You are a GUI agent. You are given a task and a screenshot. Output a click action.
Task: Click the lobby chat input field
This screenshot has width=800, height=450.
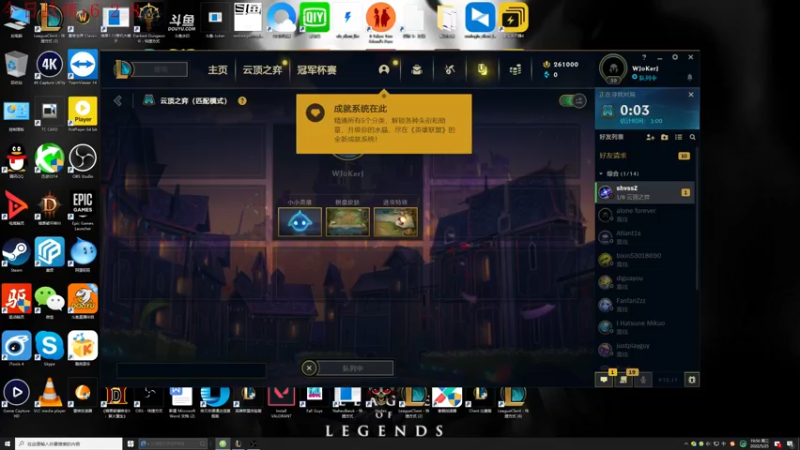[191, 370]
